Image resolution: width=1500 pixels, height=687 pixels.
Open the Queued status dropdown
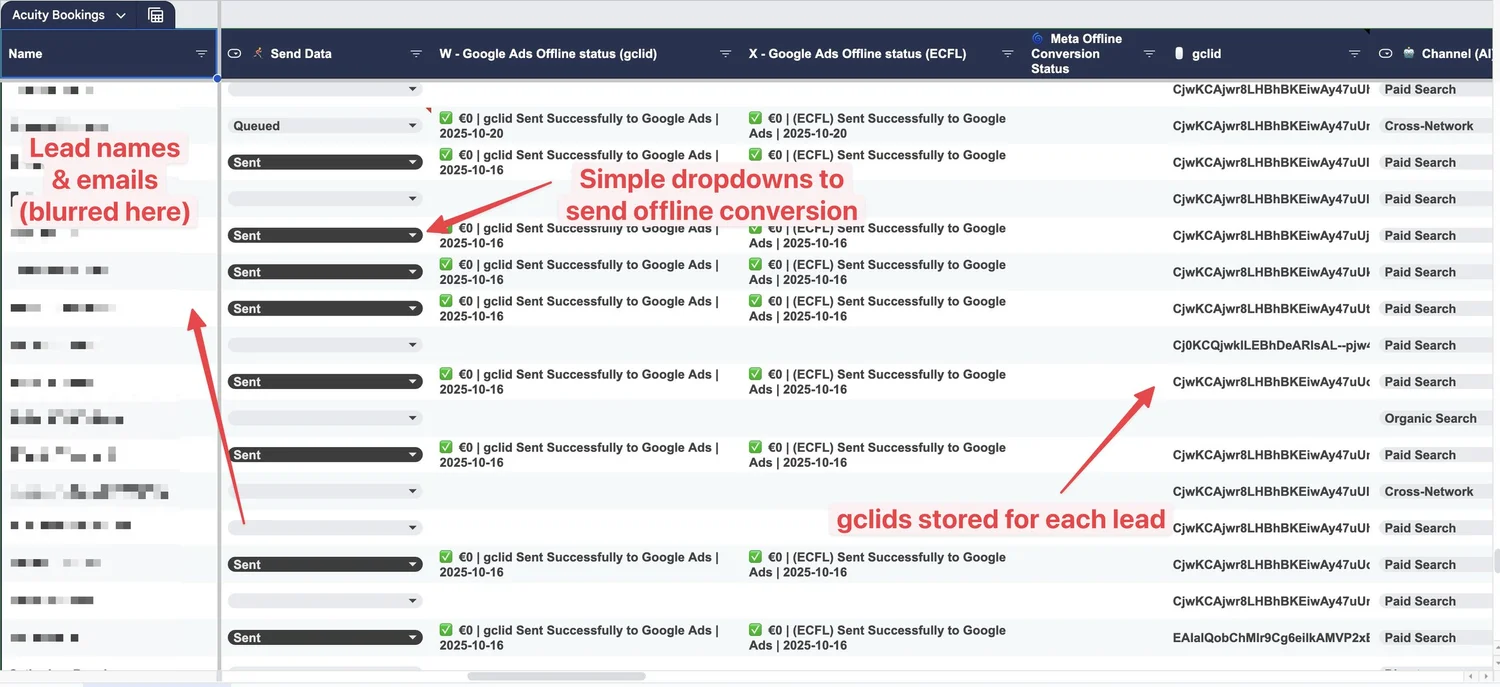coord(324,125)
